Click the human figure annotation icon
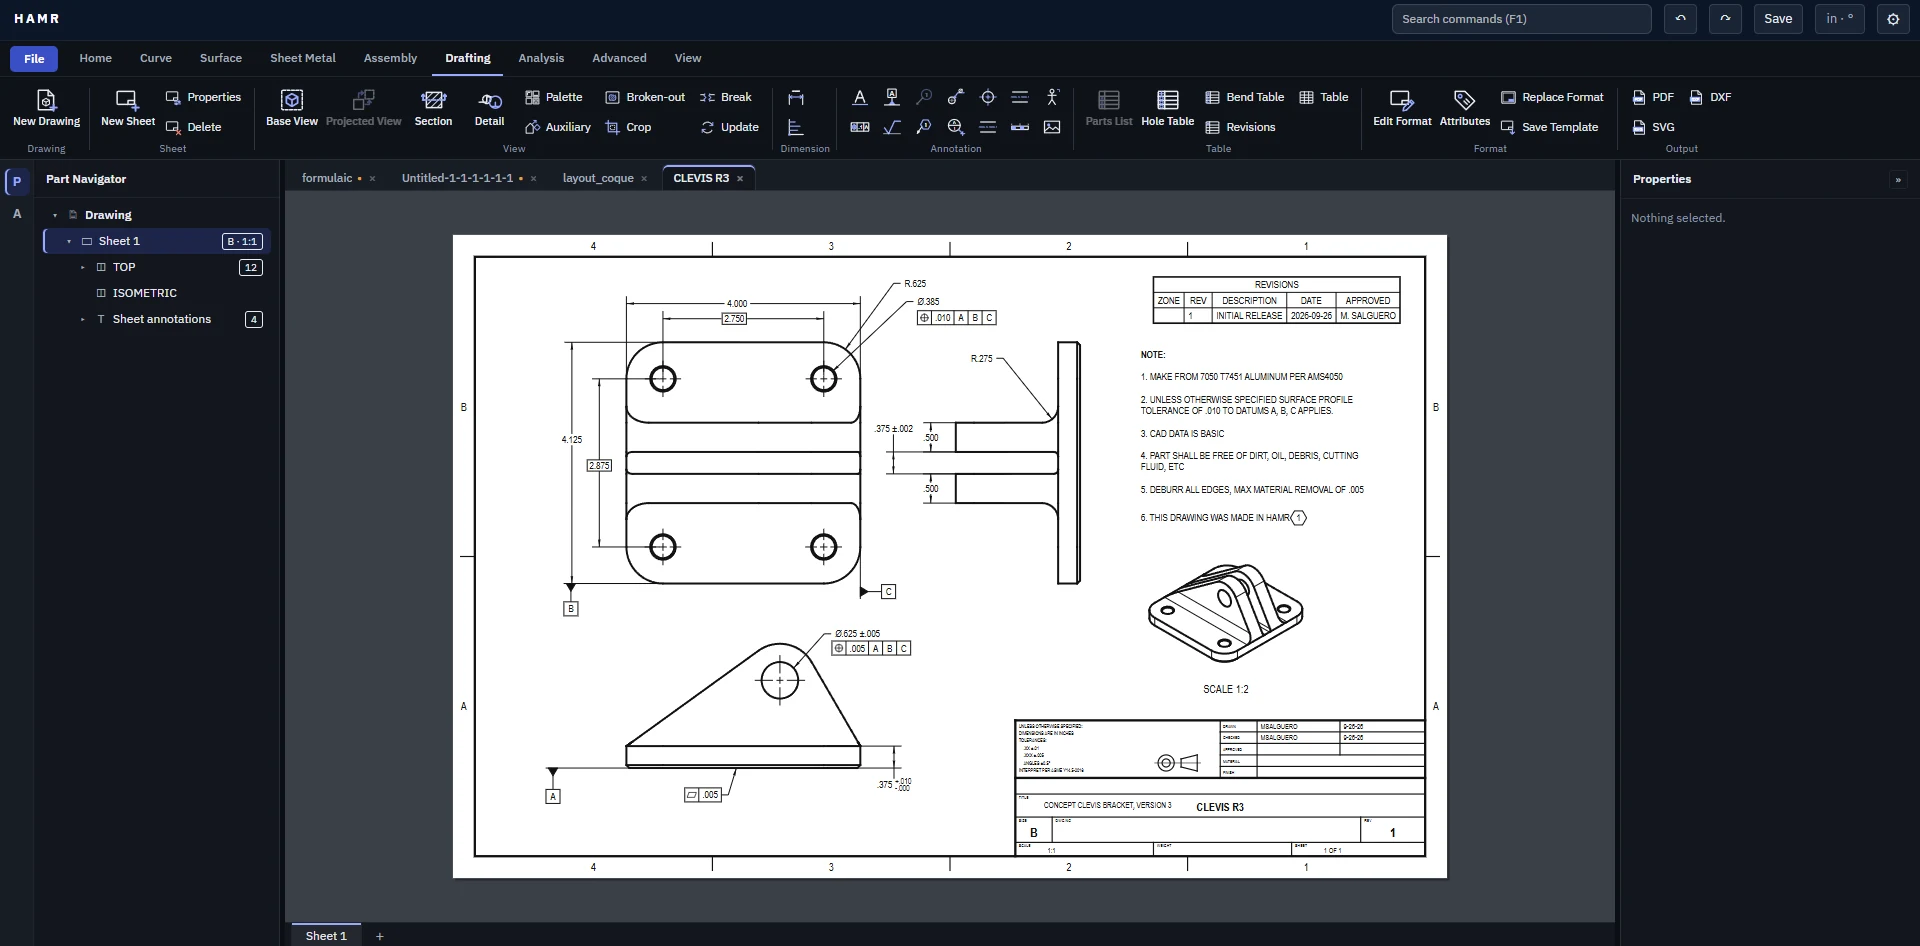 pyautogui.click(x=1052, y=97)
